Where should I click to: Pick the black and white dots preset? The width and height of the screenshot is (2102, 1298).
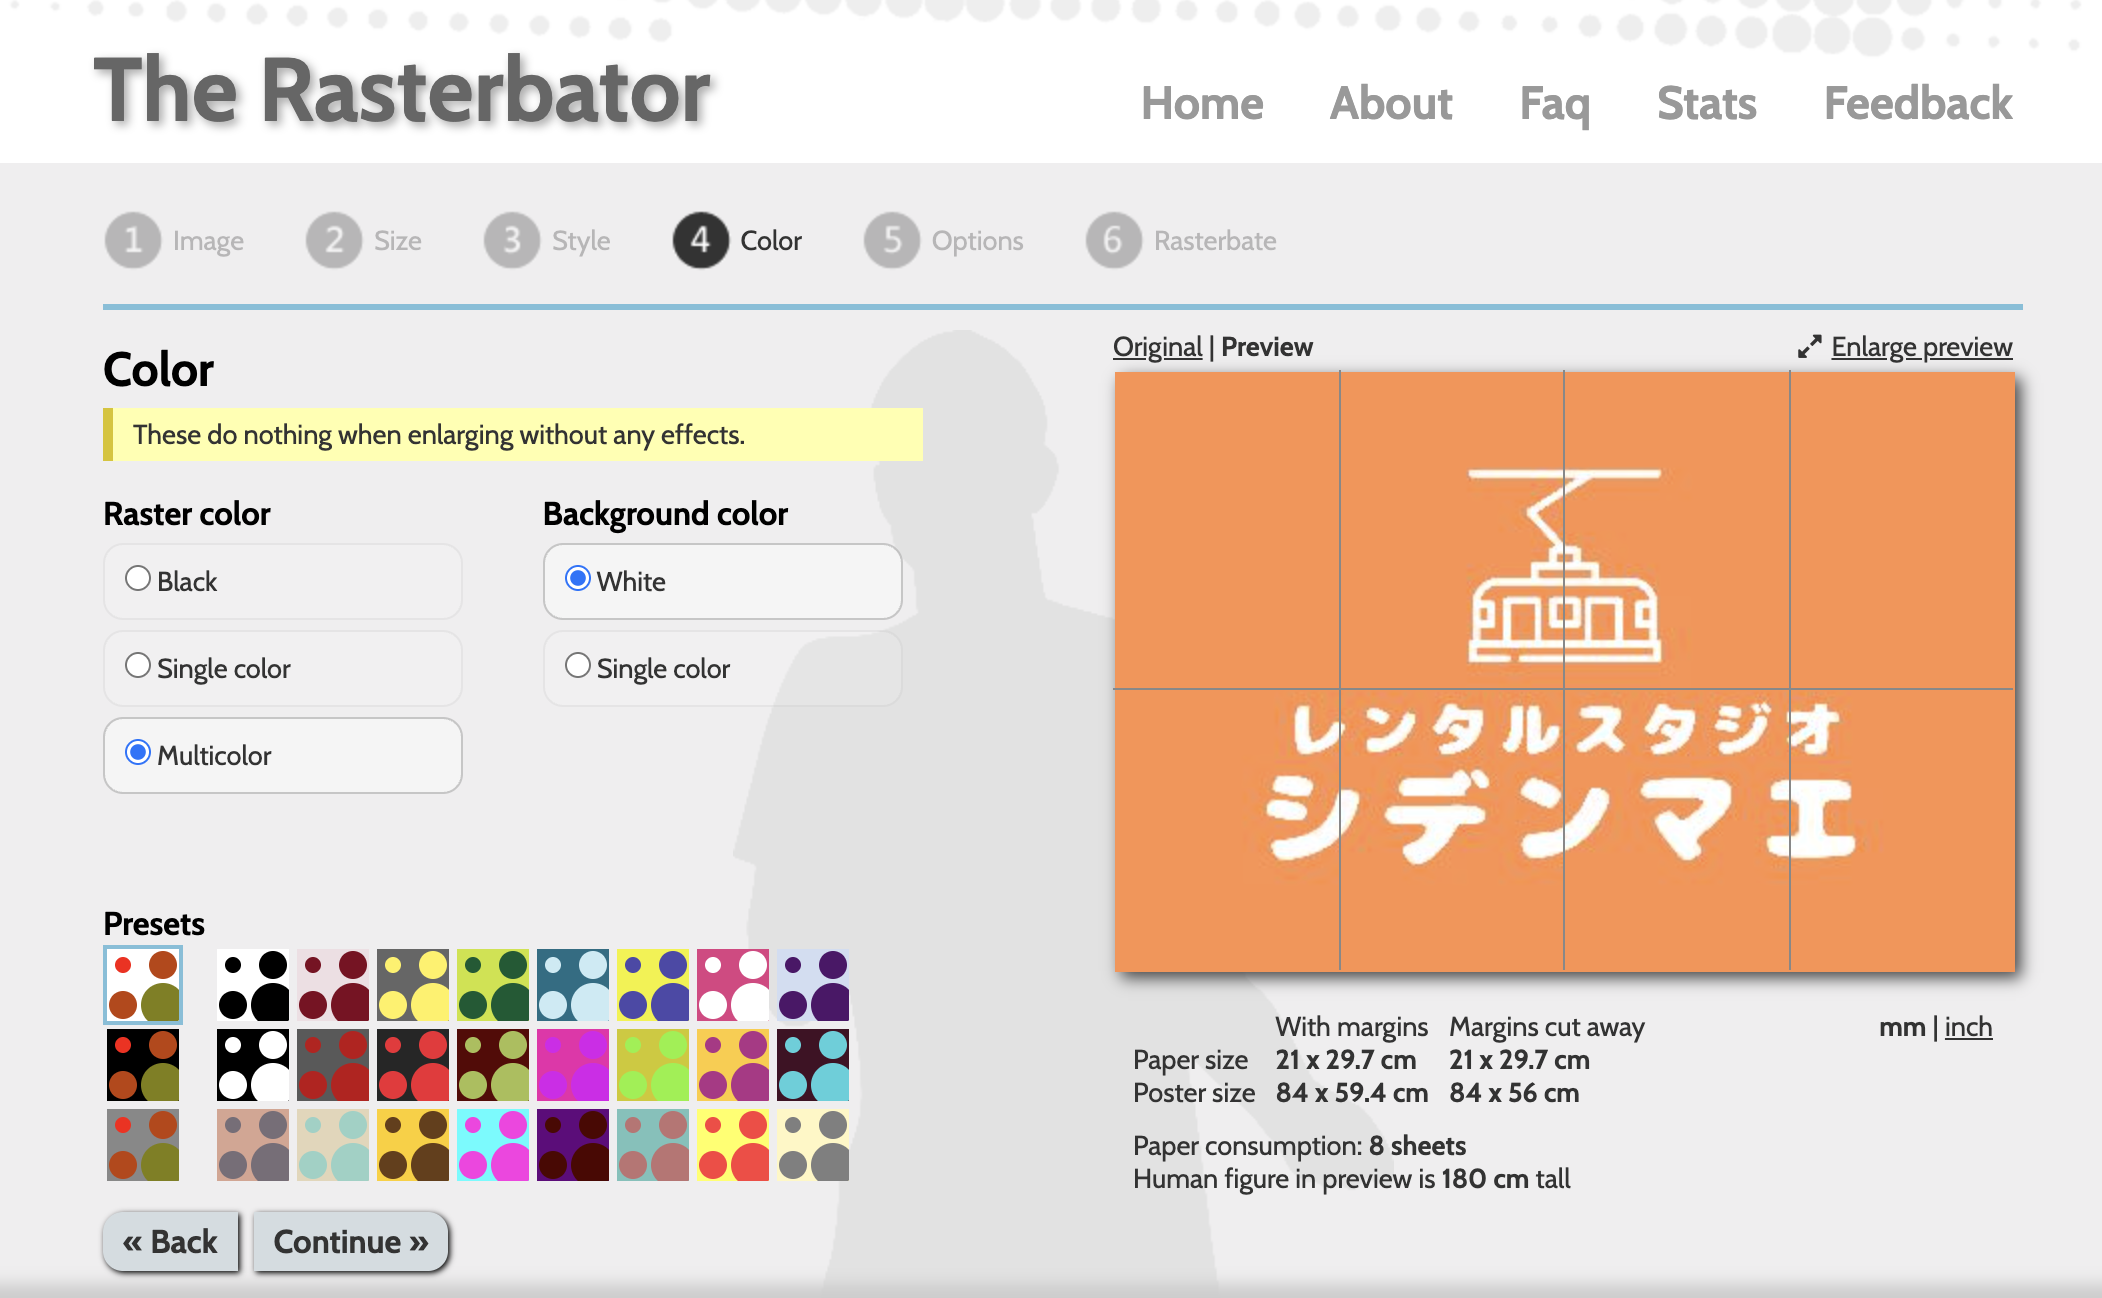click(253, 985)
